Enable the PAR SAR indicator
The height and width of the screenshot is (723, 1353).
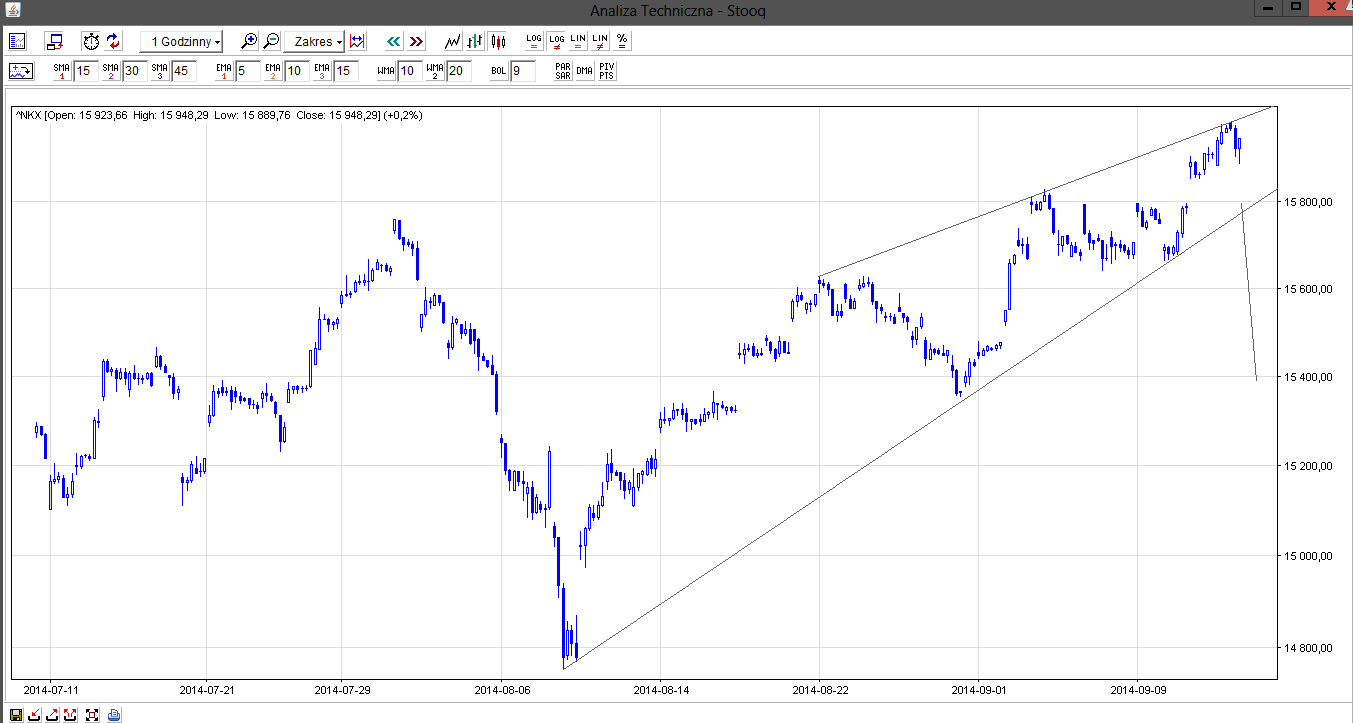pos(563,71)
